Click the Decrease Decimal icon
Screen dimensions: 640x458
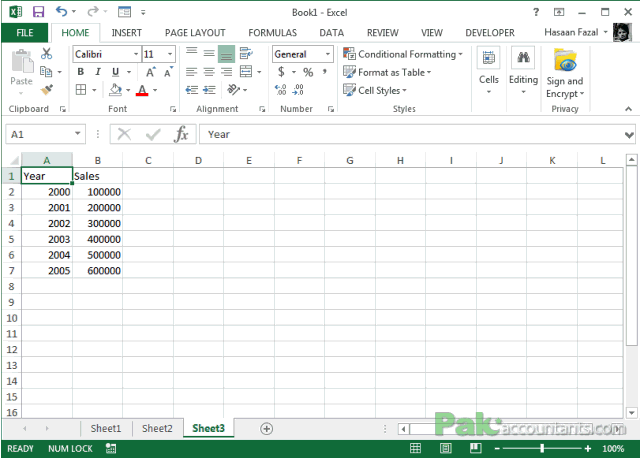pos(298,89)
